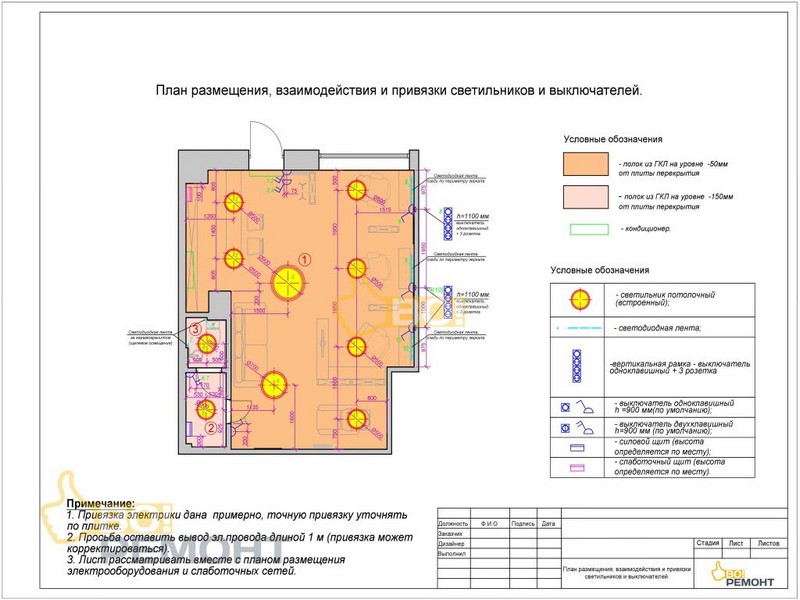Click the sheet name text inside the title block
This screenshot has width=800, height=600.
point(627,572)
